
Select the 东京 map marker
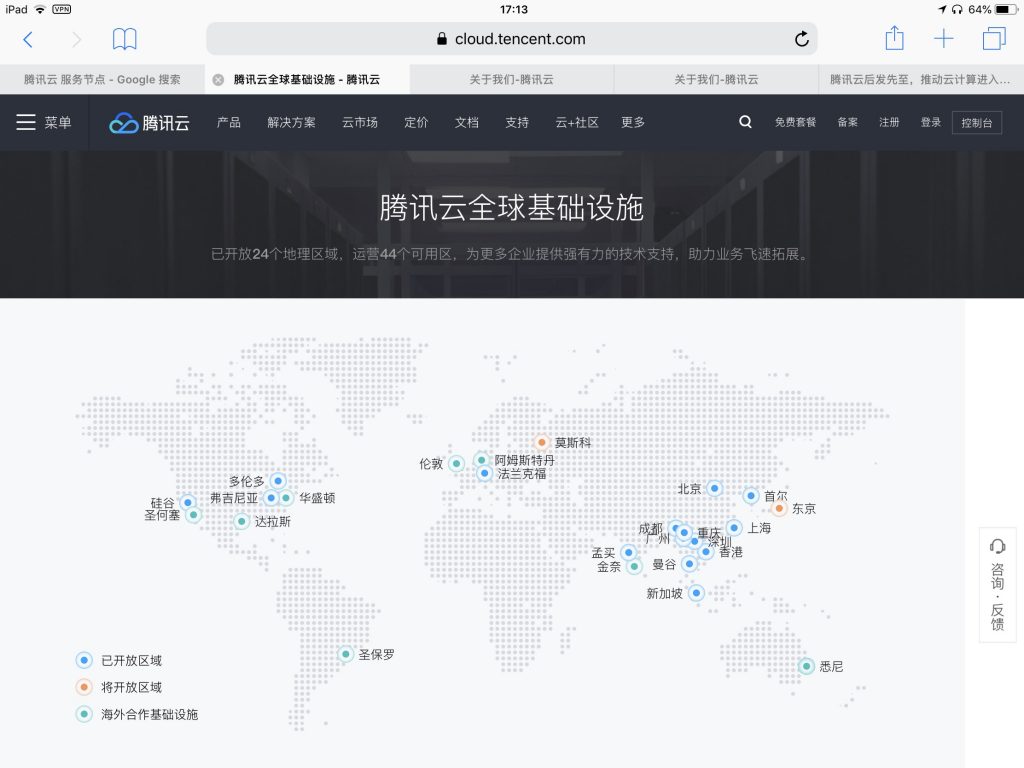coord(779,508)
